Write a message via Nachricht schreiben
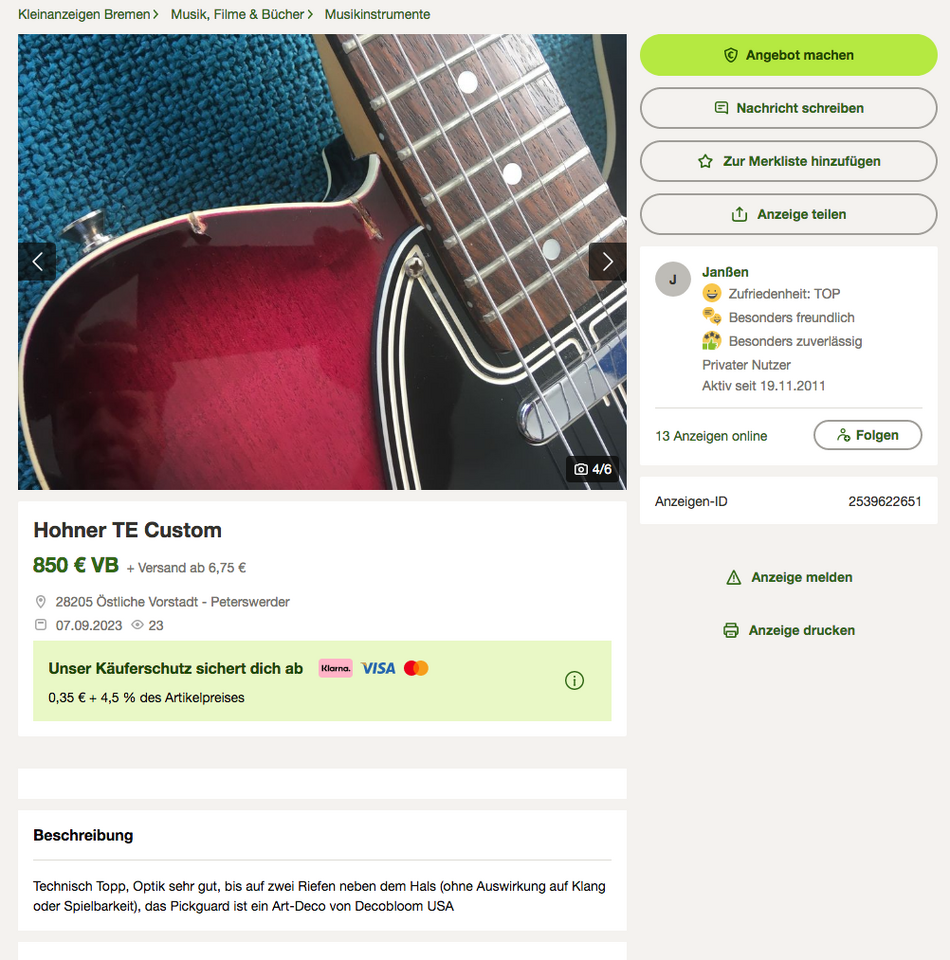Screen dimensions: 950x960 point(788,108)
